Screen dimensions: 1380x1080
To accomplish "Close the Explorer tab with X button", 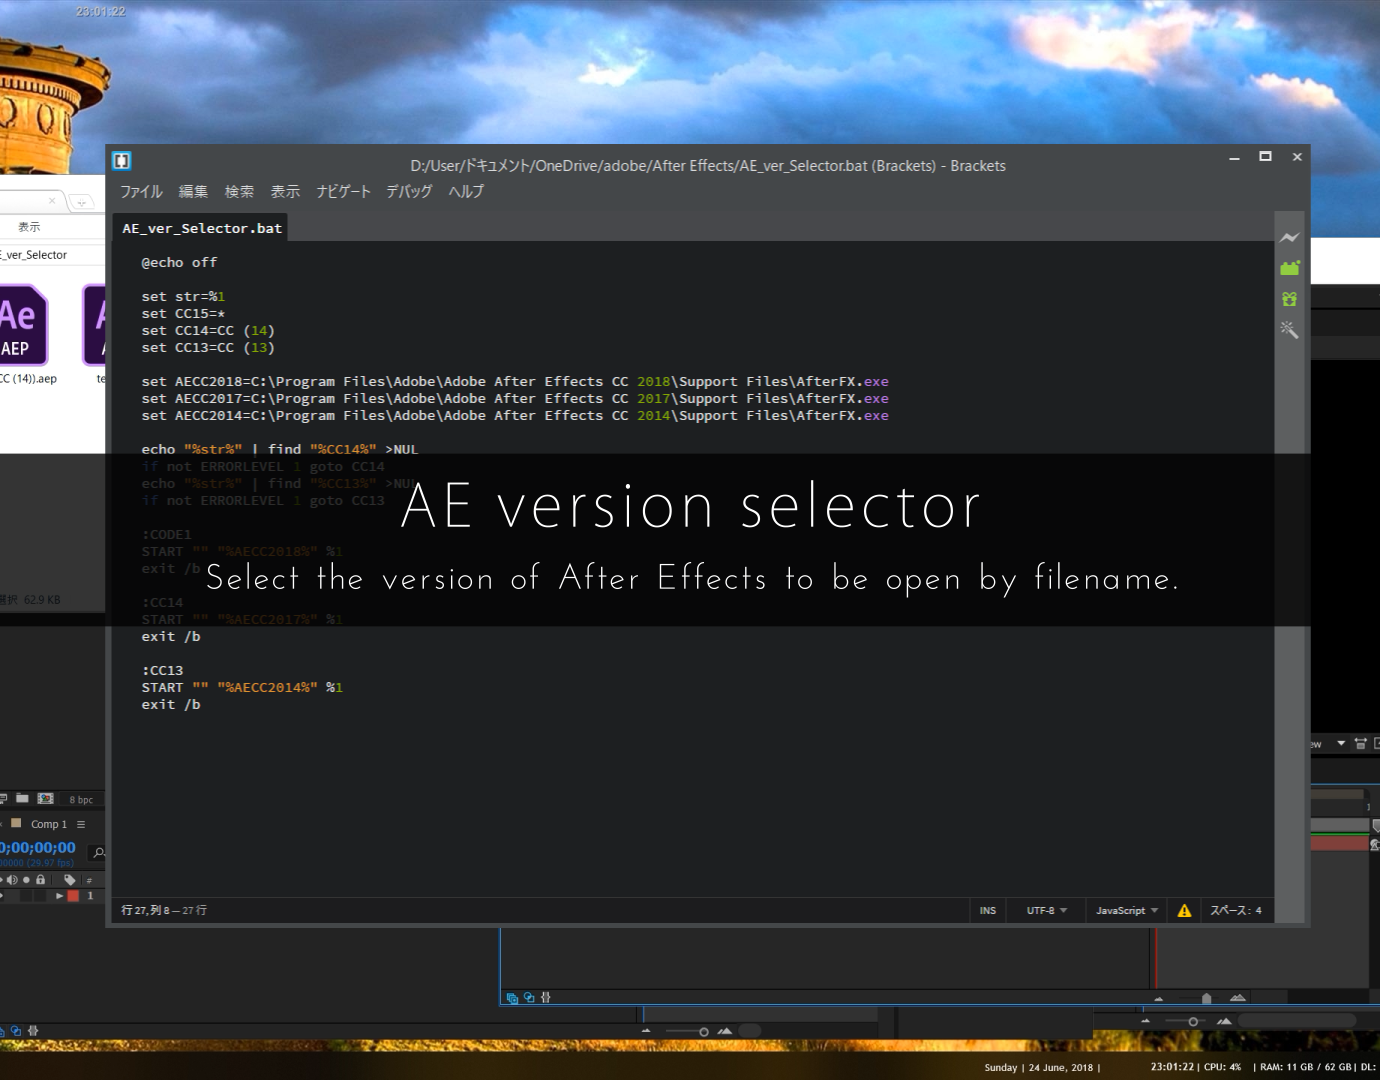I will (52, 201).
